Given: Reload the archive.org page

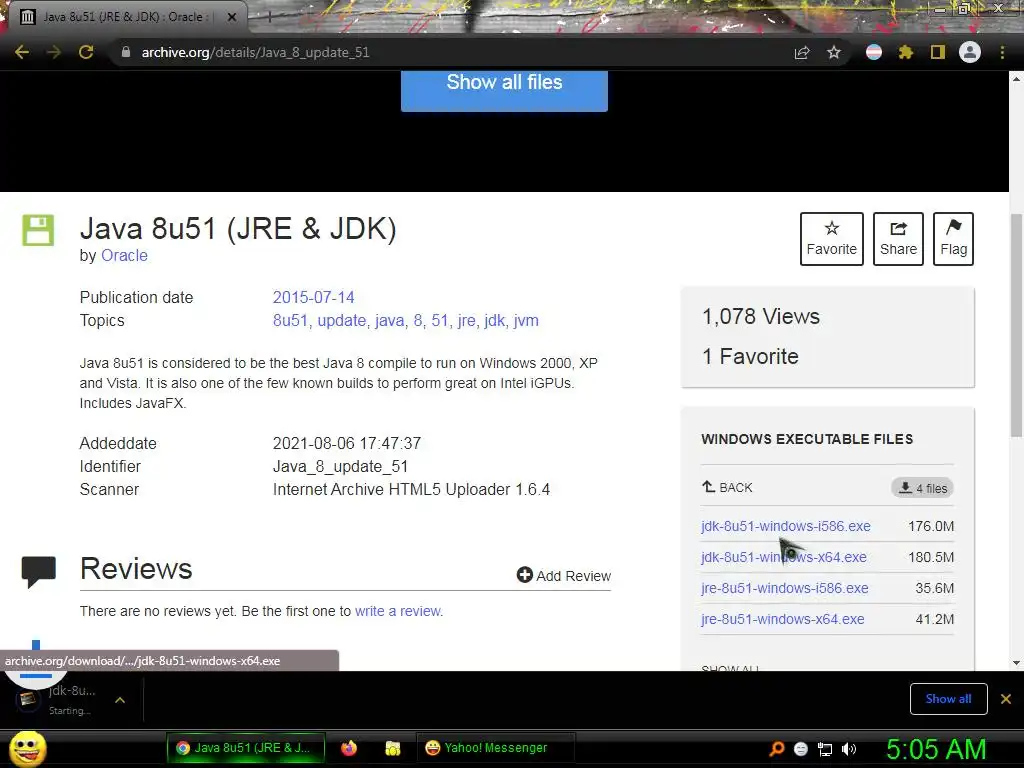Looking at the screenshot, I should click(x=86, y=52).
